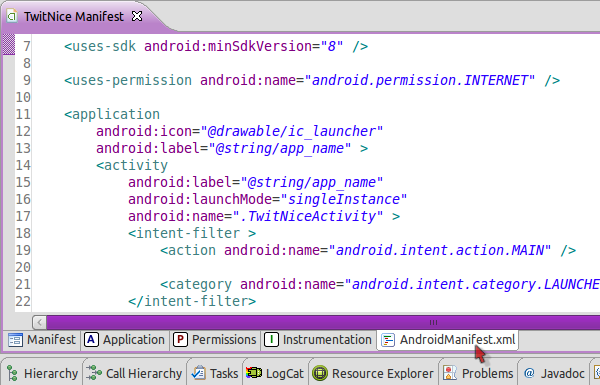Open the Problems view

(478, 373)
